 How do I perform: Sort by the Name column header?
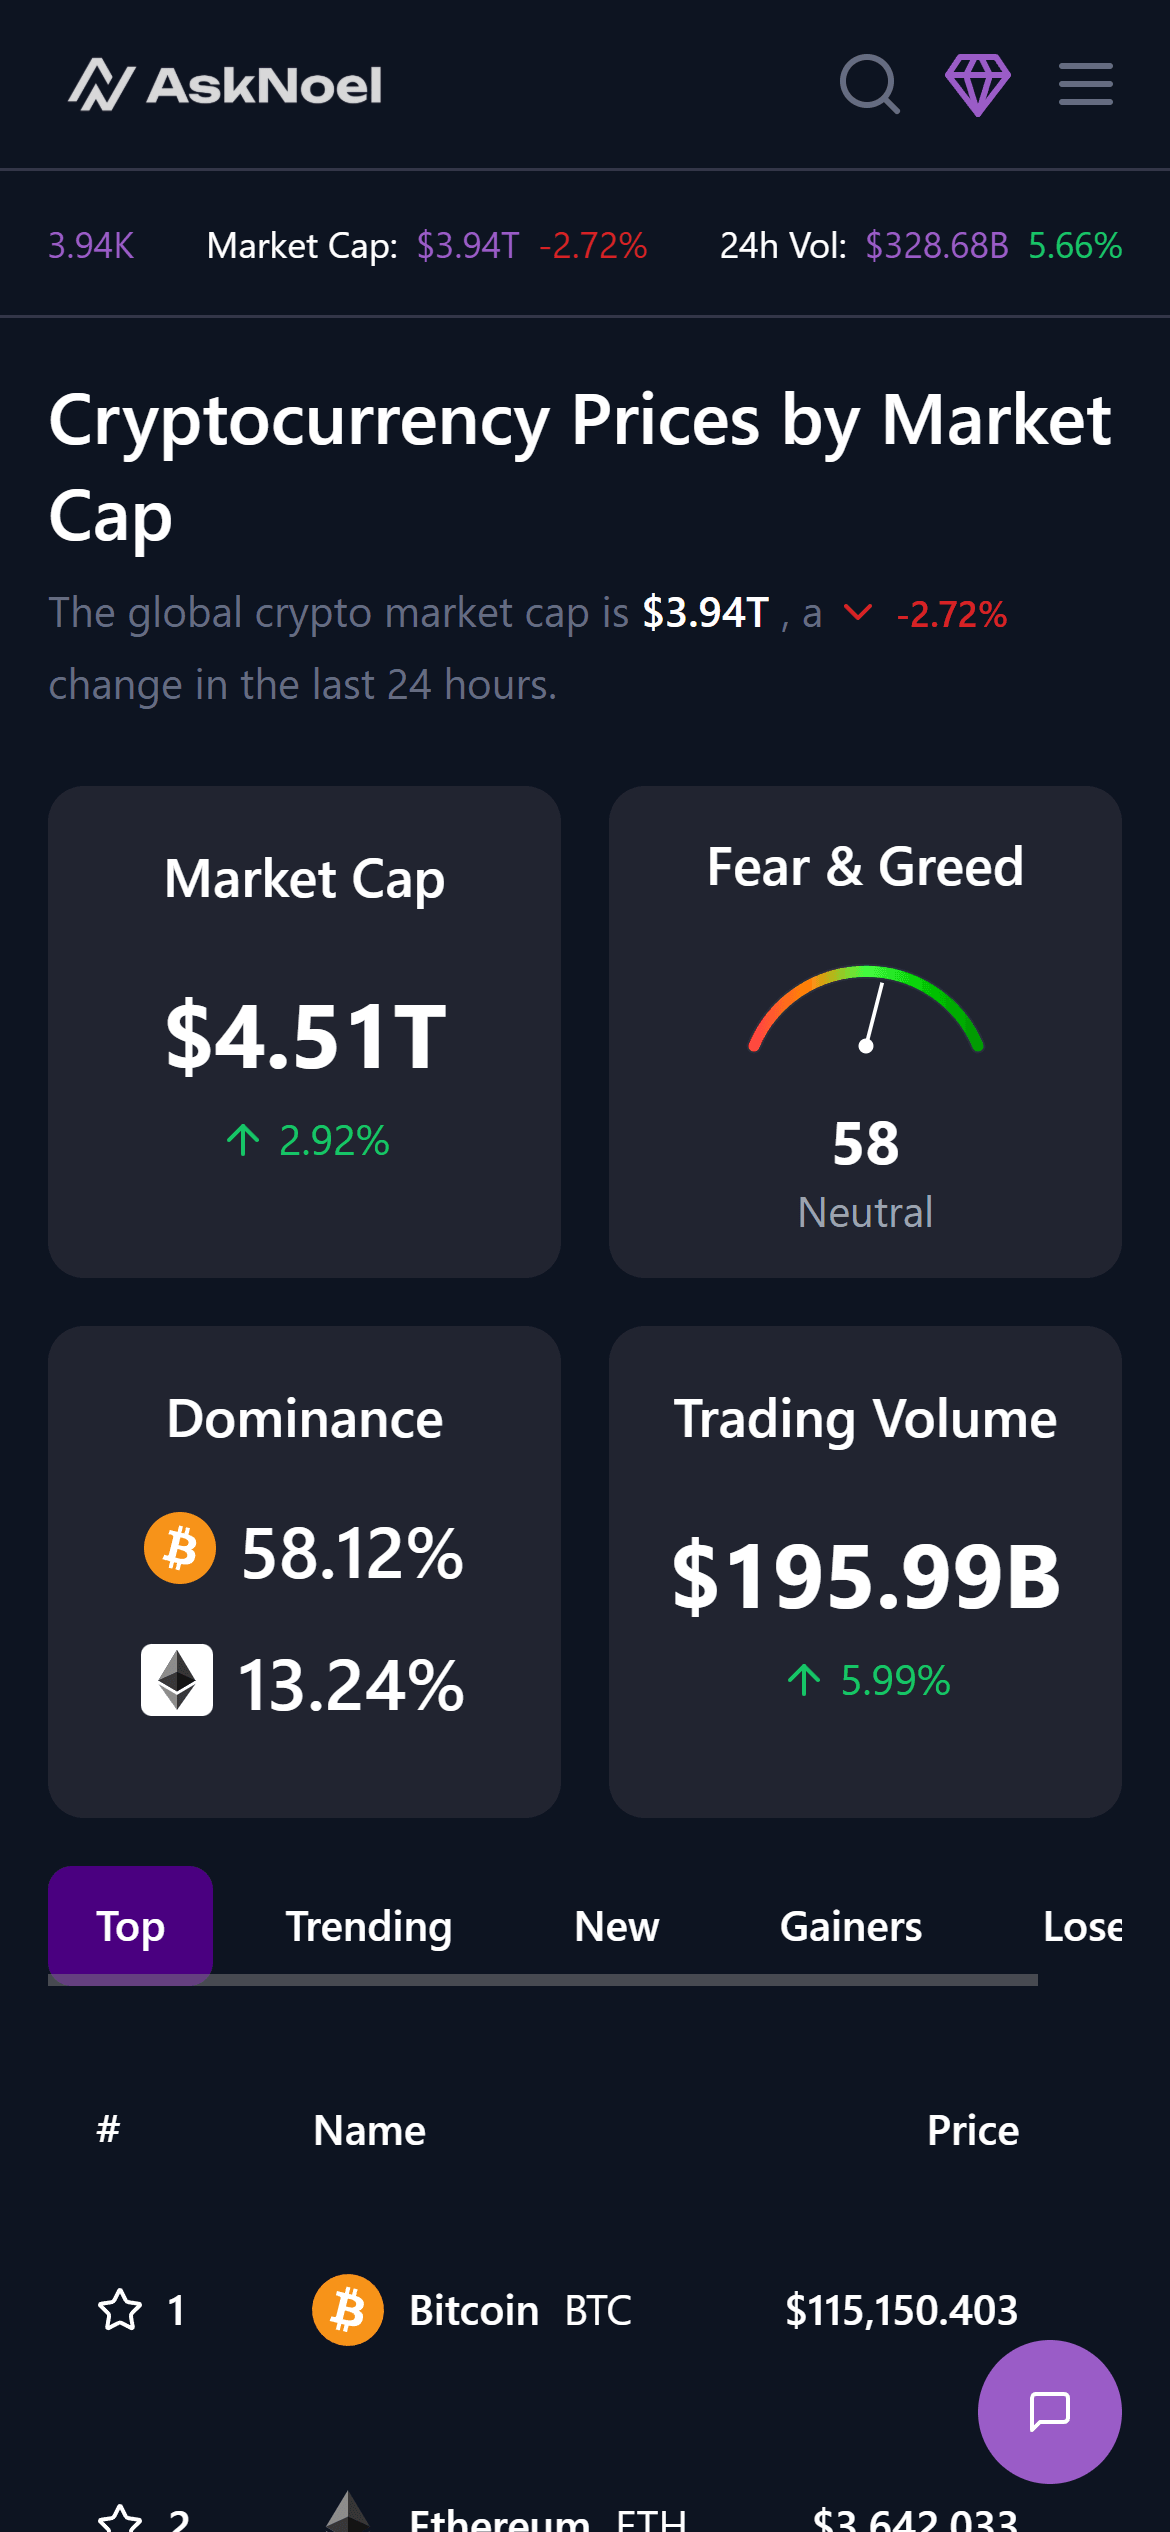[x=370, y=2130]
